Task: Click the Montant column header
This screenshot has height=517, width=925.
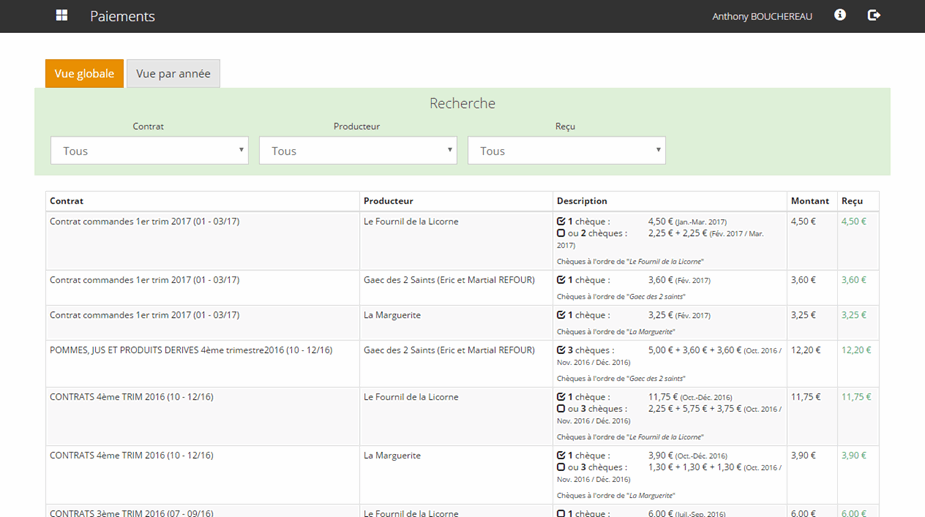Action: pos(809,201)
